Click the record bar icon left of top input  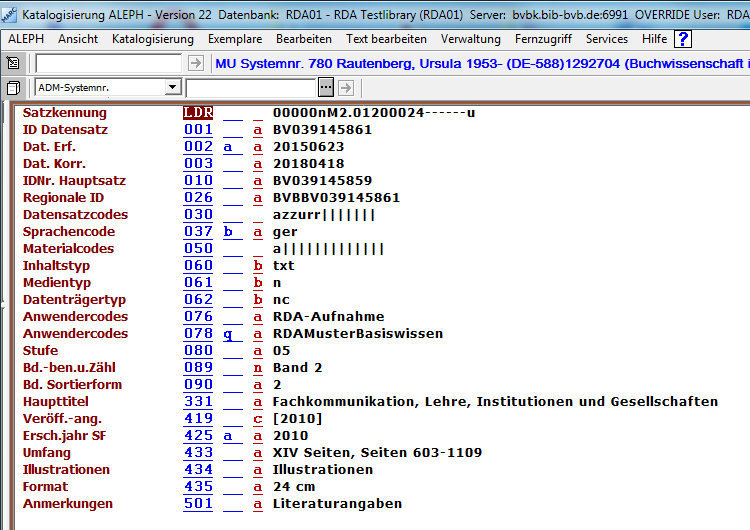[13, 63]
